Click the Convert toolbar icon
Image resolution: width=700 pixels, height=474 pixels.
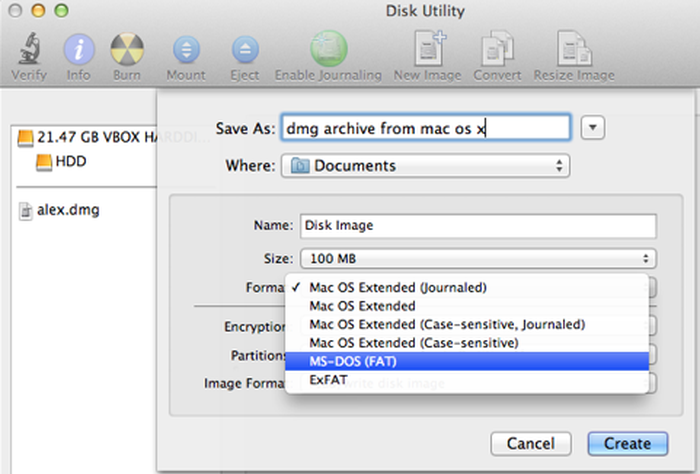pos(497,48)
